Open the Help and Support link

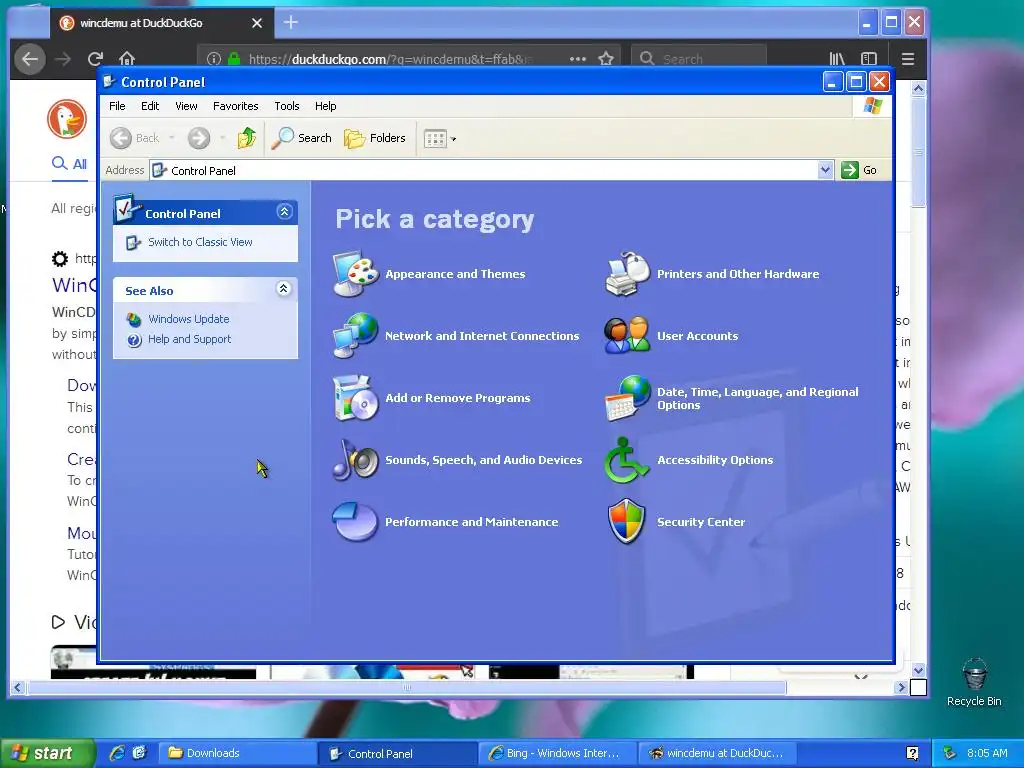[189, 339]
